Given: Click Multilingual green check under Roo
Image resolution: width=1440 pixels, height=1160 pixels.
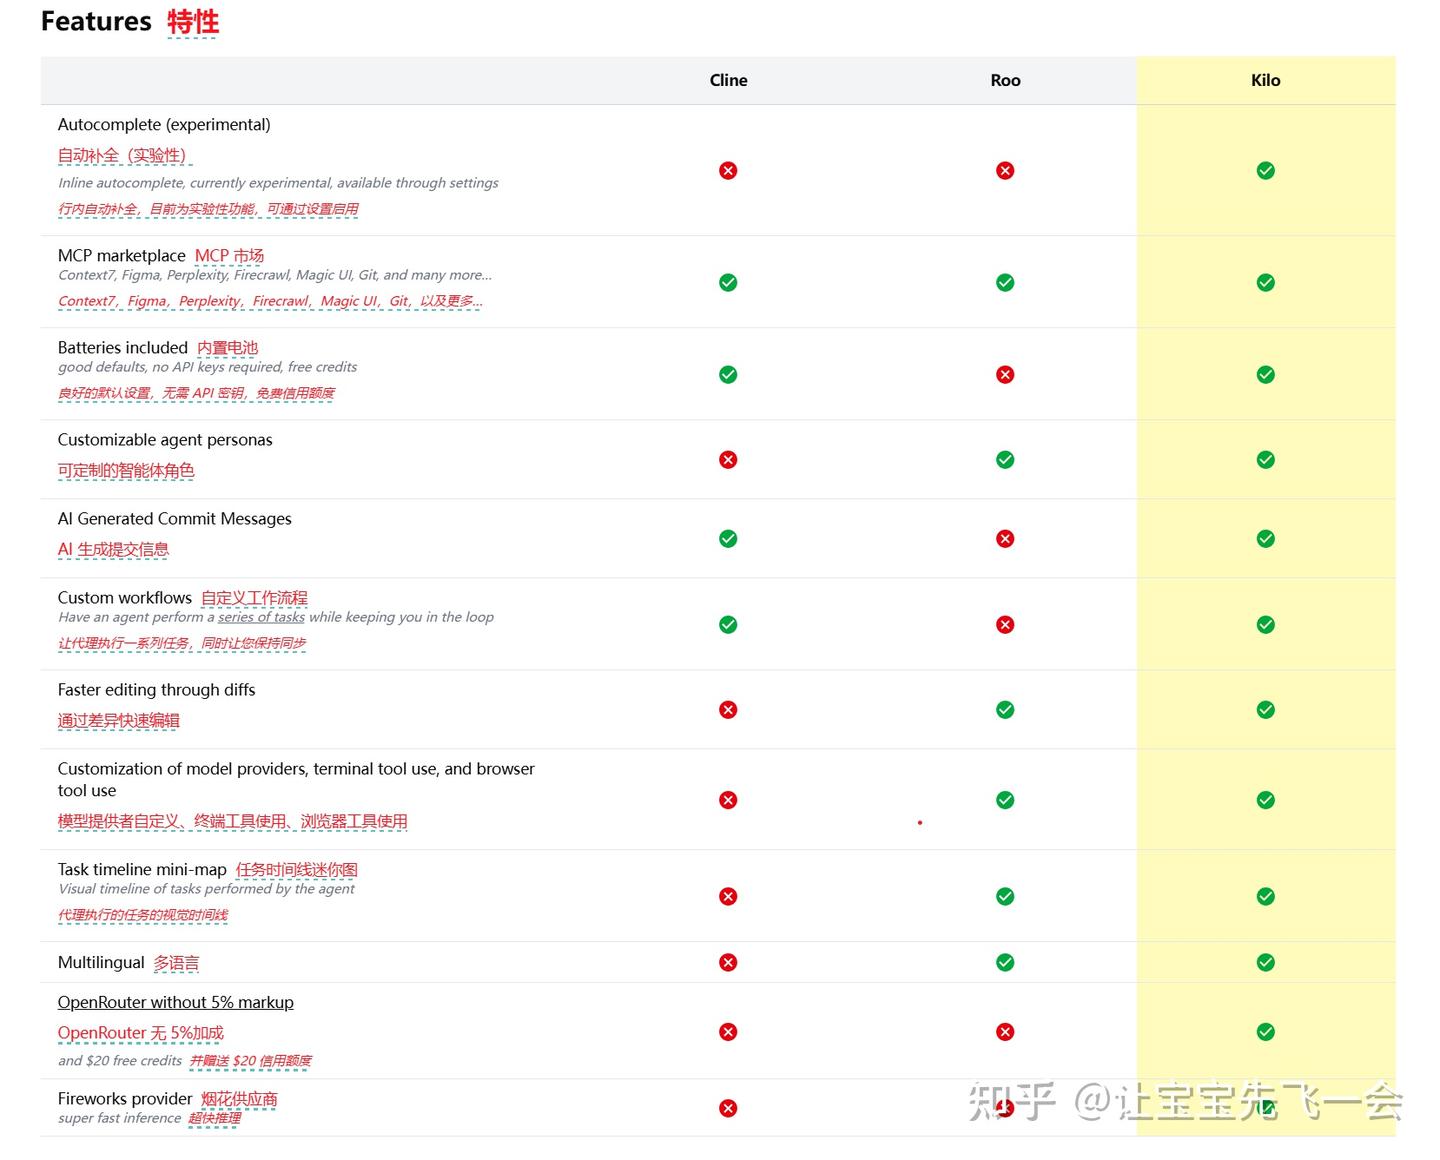Looking at the screenshot, I should [x=1005, y=963].
